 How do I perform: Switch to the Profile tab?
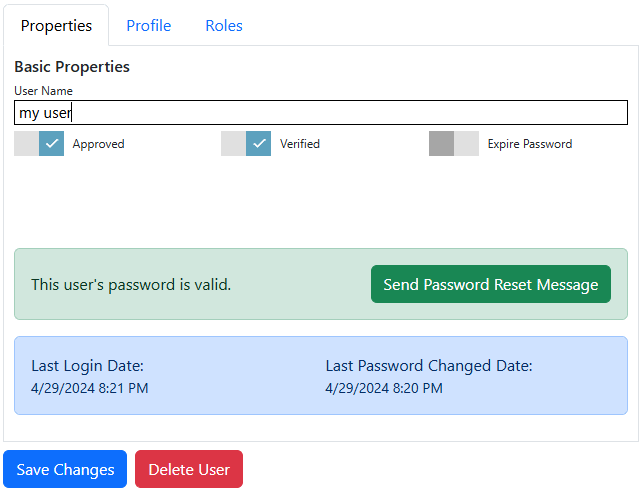[x=148, y=26]
